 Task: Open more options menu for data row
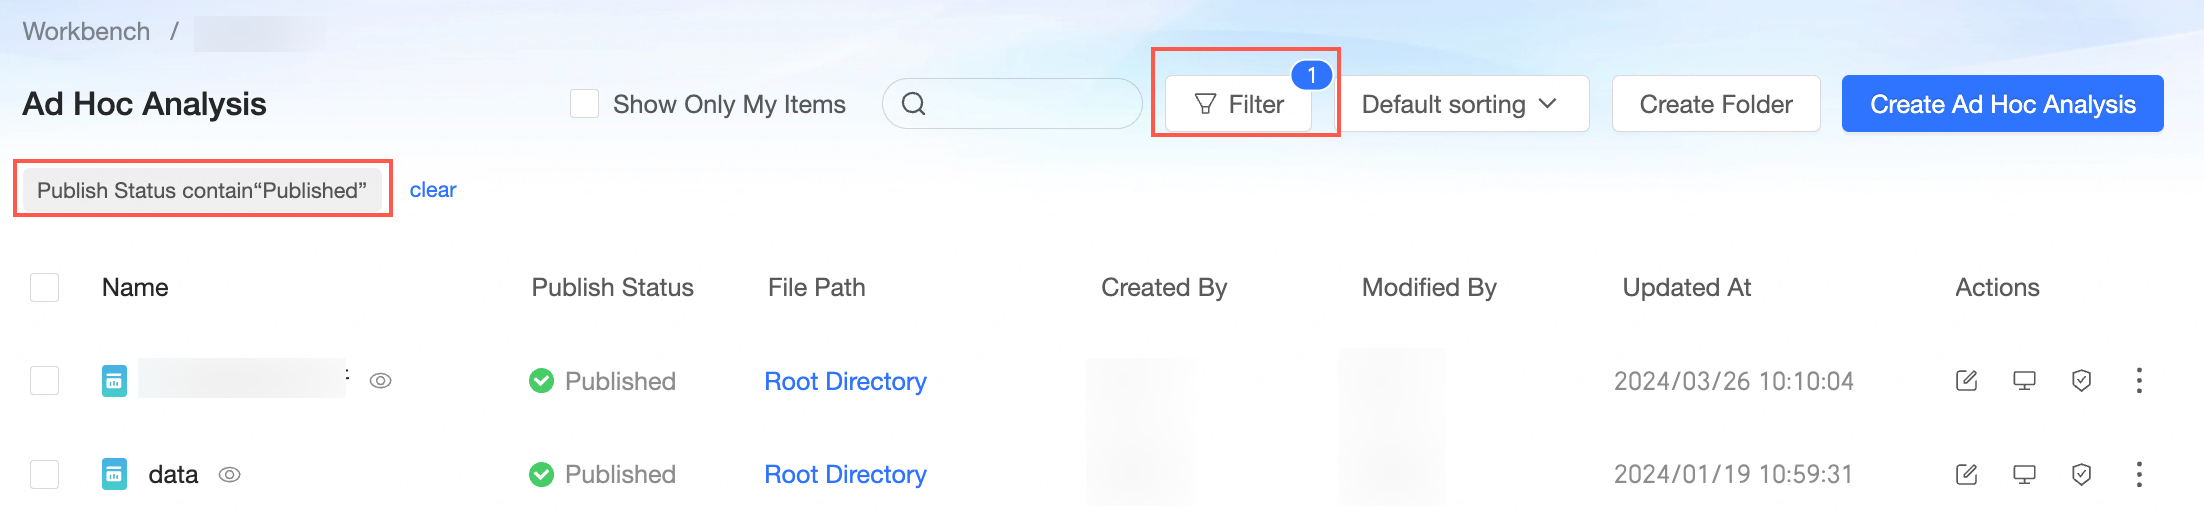pos(2139,474)
